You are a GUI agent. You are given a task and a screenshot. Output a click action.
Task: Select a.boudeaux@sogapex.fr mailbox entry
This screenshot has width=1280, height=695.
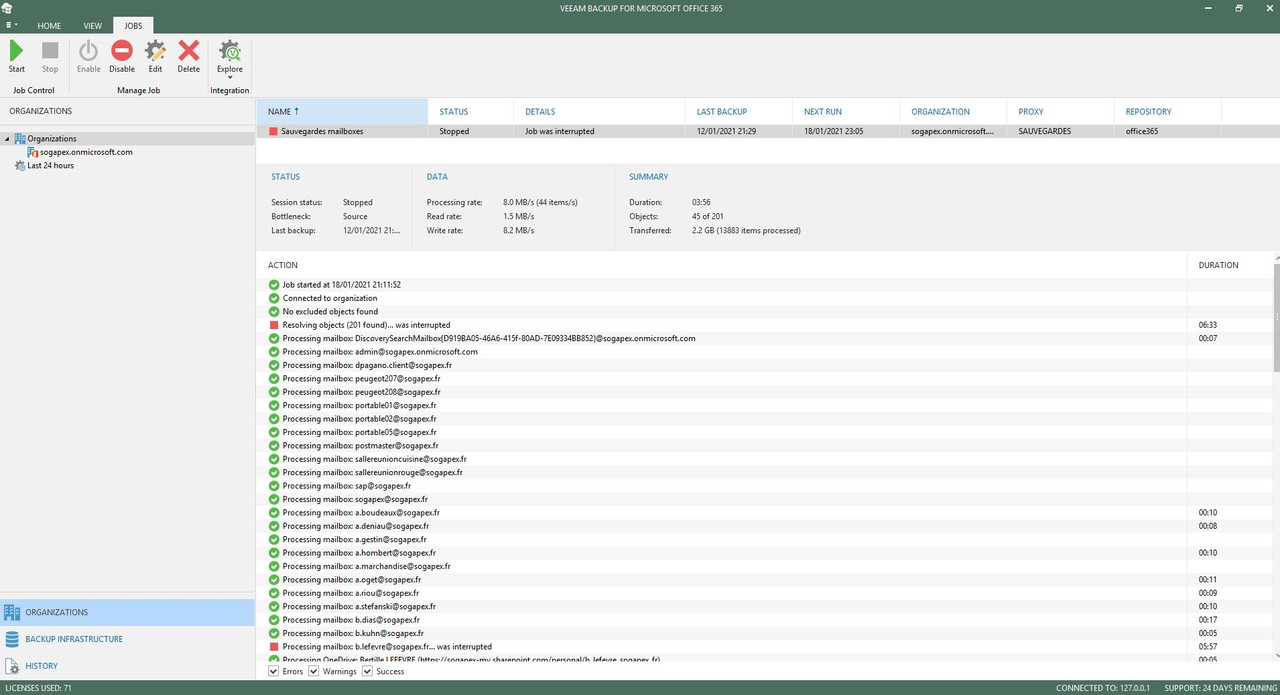pos(361,513)
